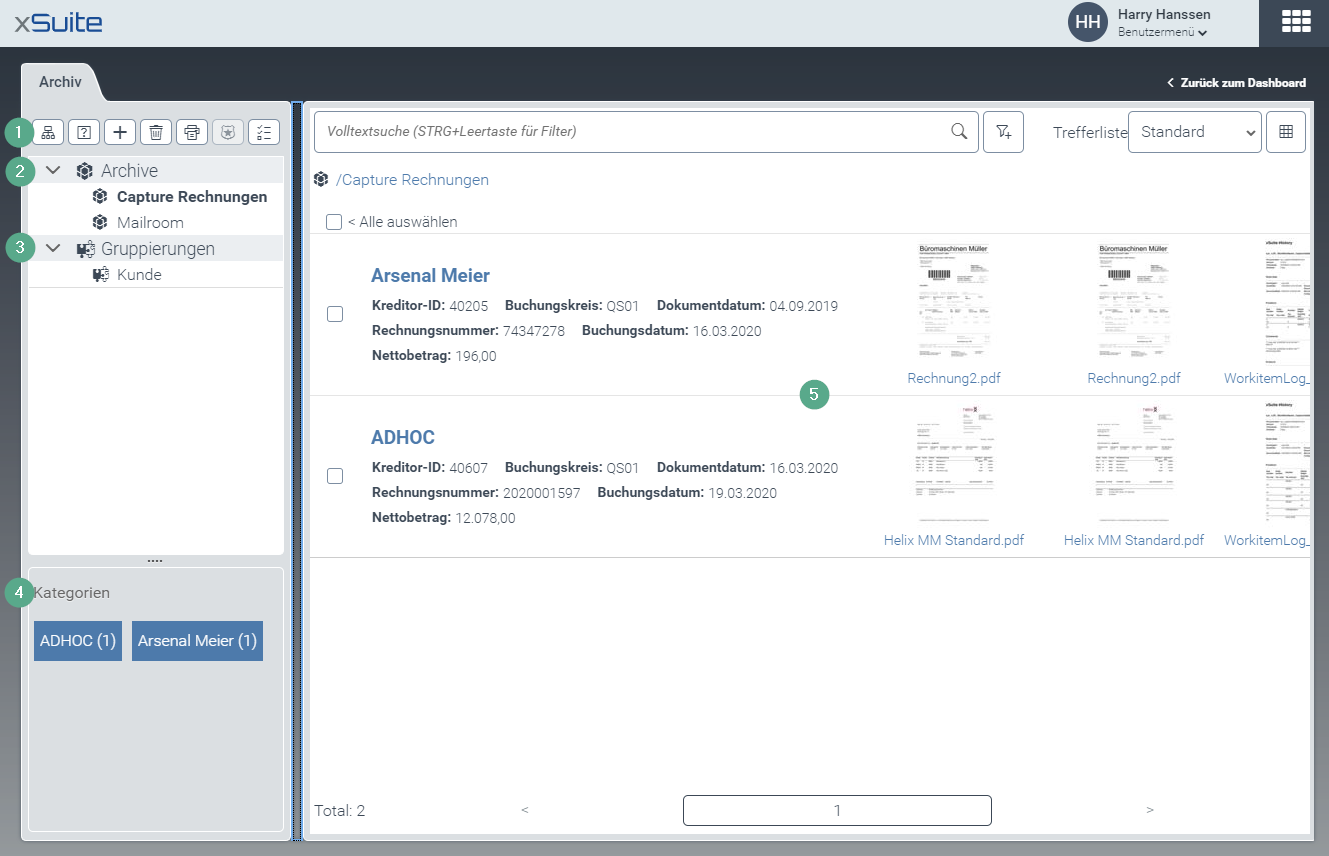Switch result view with the grid icon
Viewport: 1329px width, 856px height.
click(x=1285, y=132)
